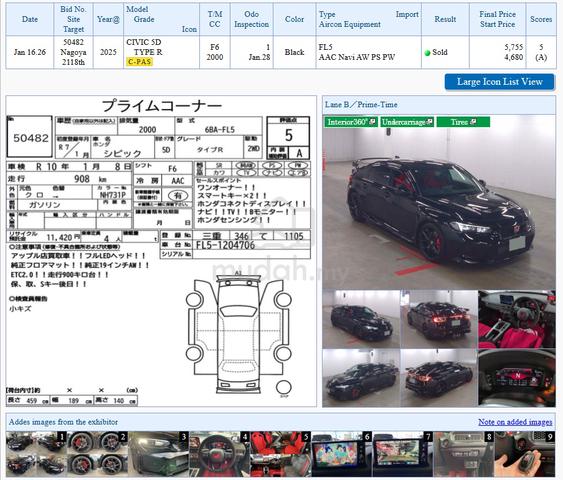Click the green Sold status dot

(427, 53)
